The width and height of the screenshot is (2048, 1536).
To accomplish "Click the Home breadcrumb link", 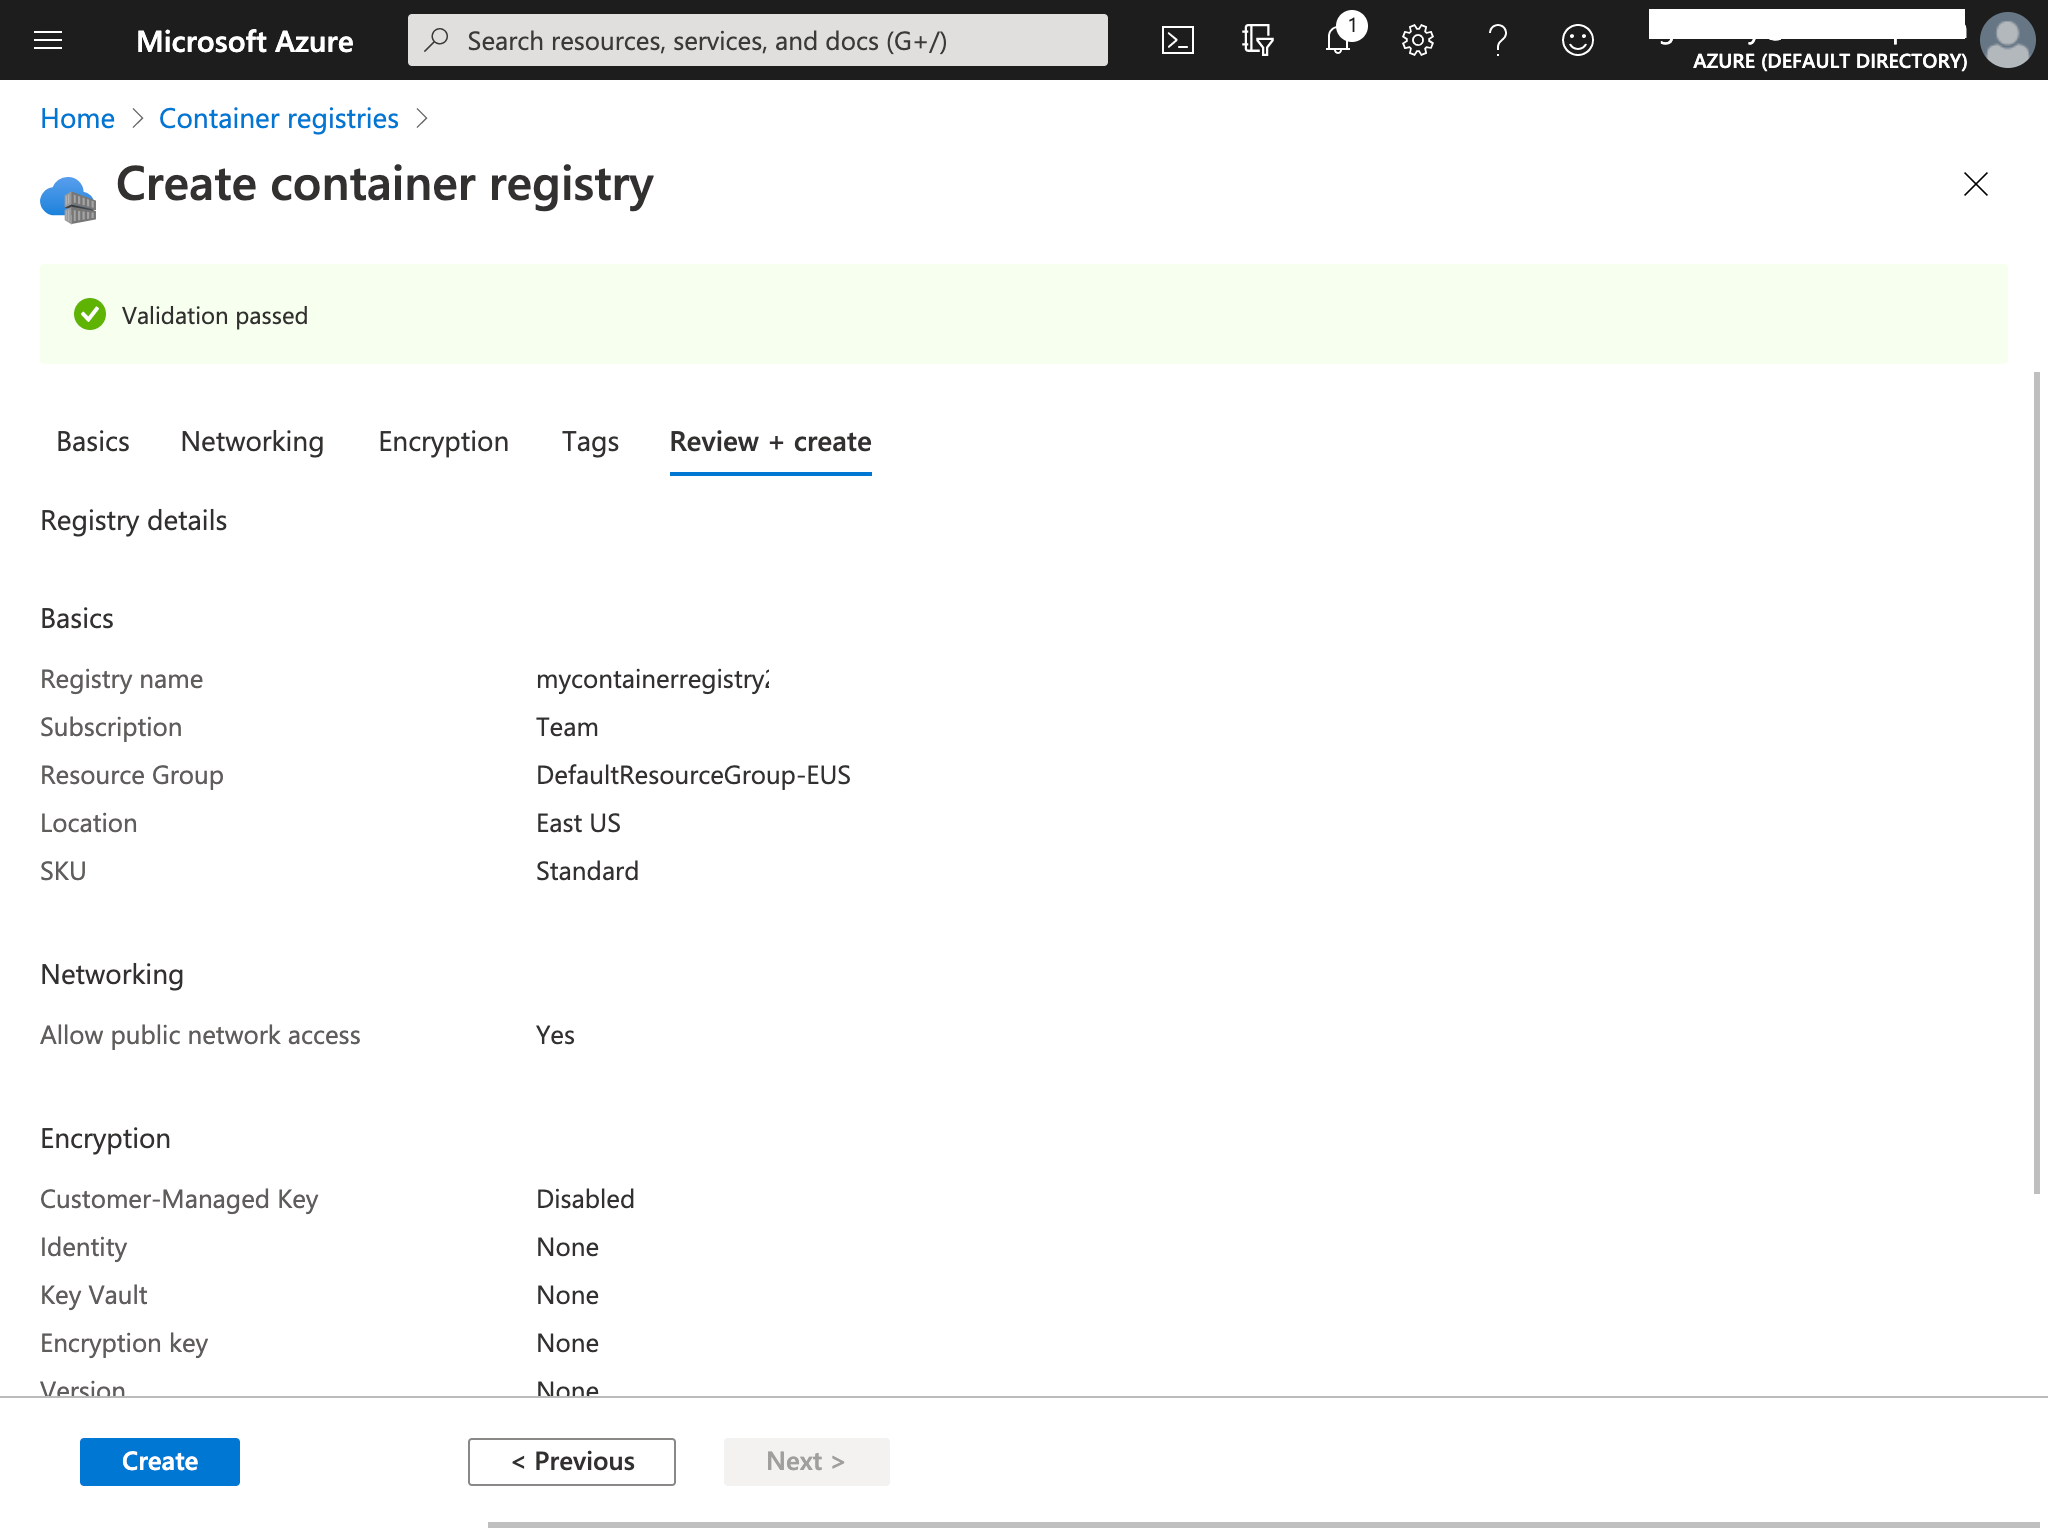I will click(x=76, y=116).
